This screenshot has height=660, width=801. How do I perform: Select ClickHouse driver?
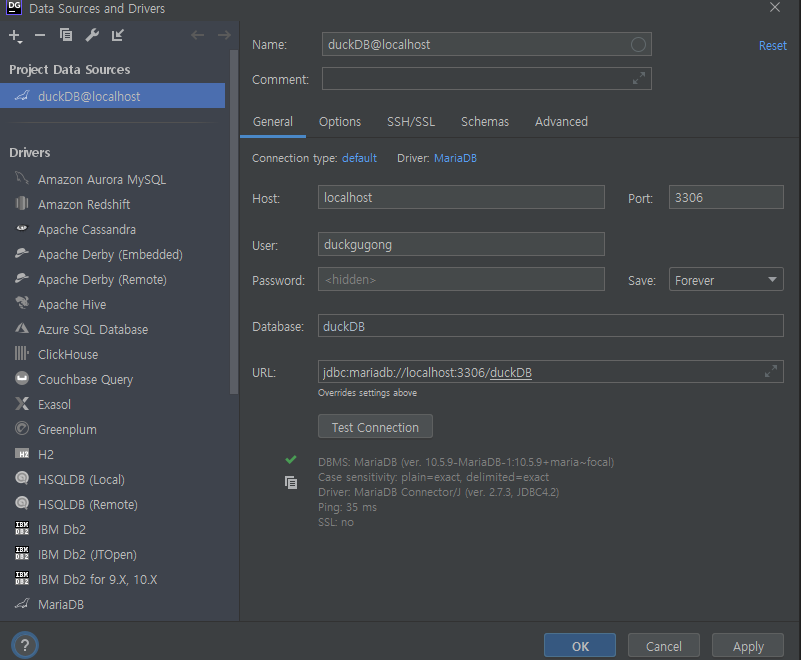coord(114,355)
